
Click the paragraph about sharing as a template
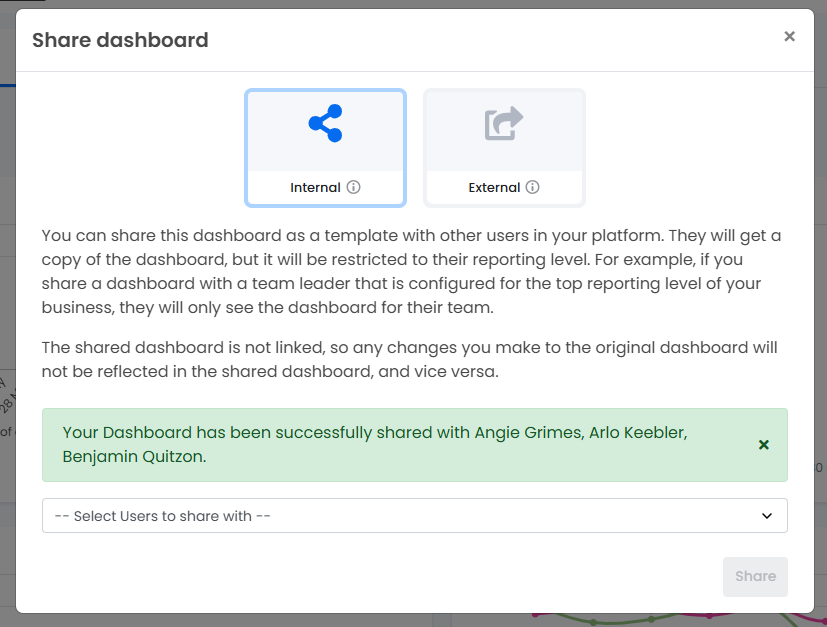click(411, 271)
